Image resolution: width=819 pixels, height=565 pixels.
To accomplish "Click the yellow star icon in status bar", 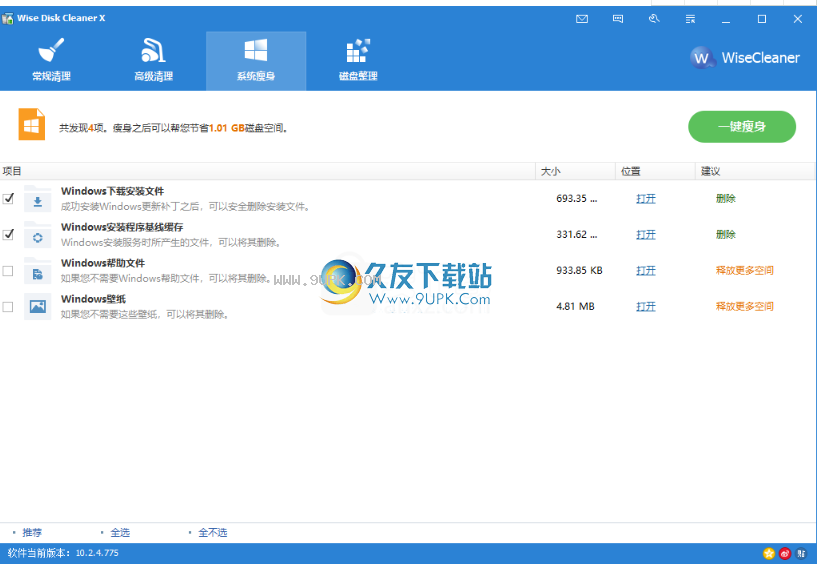I will pyautogui.click(x=768, y=553).
